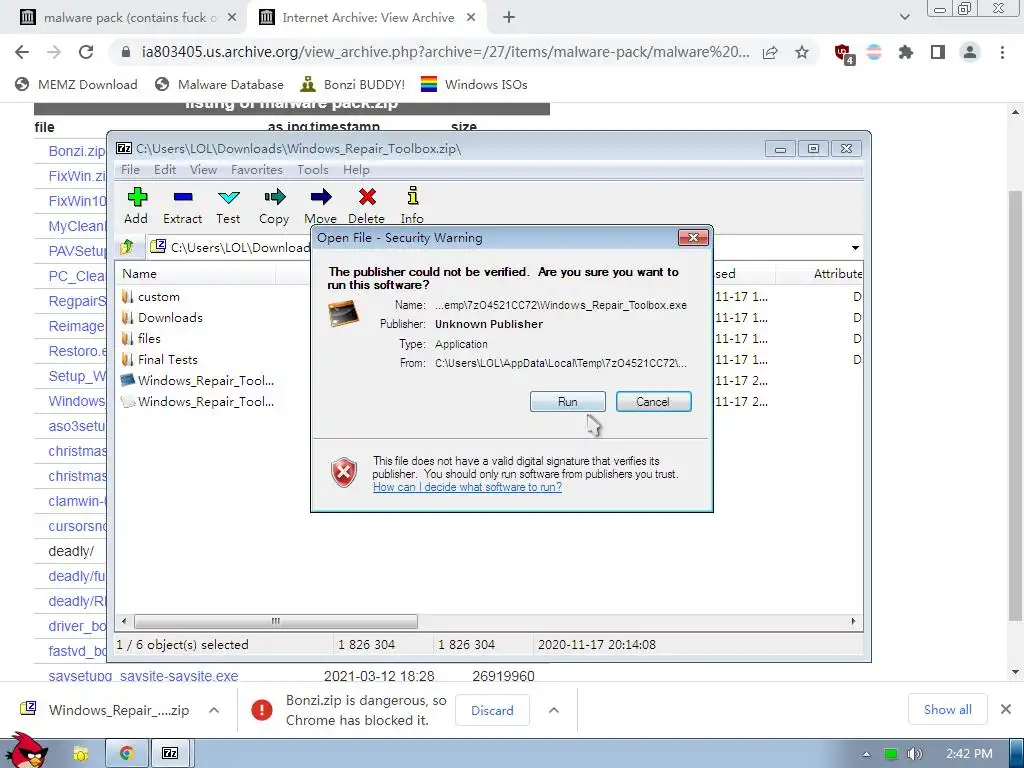Click Chrome's back navigation arrow
Image resolution: width=1024 pixels, height=768 pixels.
point(22,52)
